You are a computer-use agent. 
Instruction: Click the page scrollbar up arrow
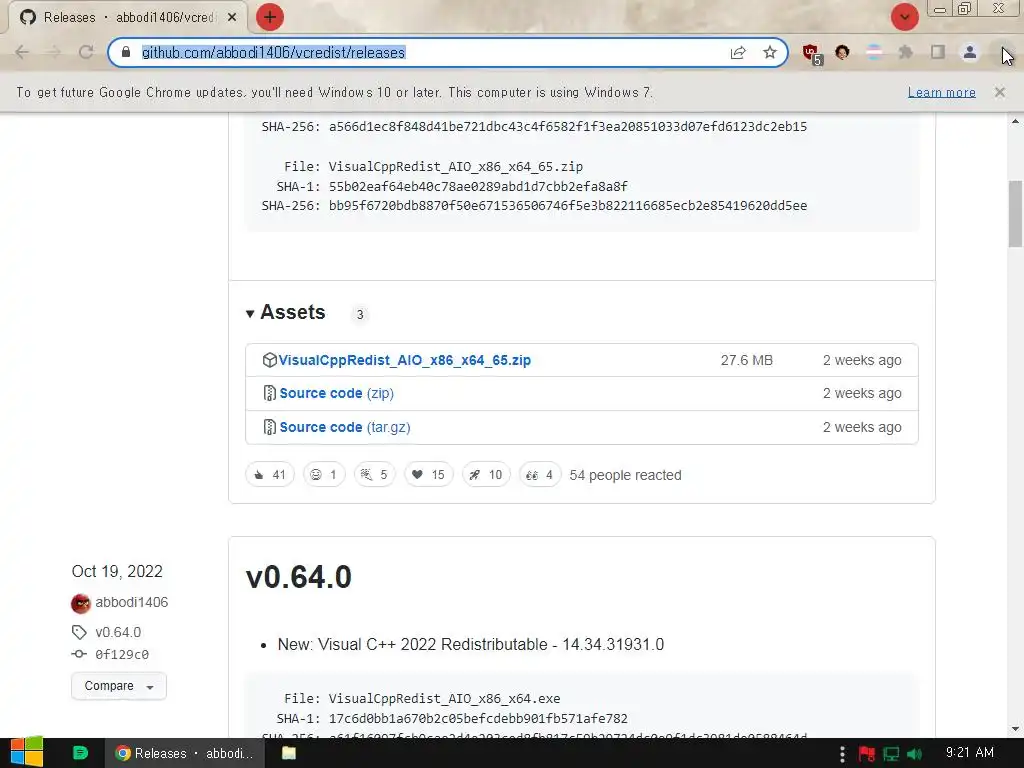(1015, 121)
